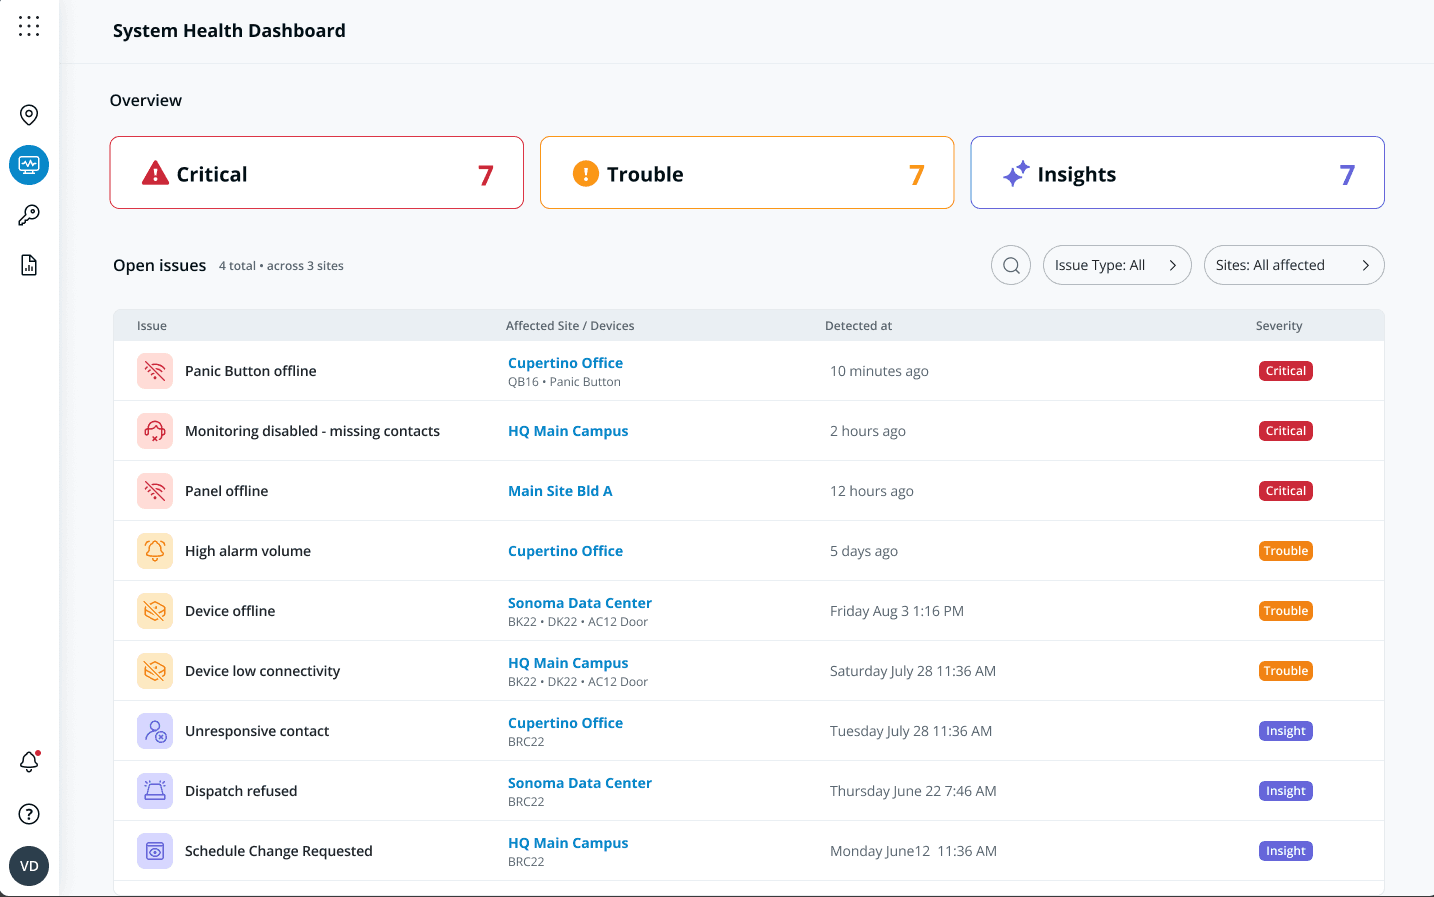Click the QB16 • Panic Button device text
Image resolution: width=1434 pixels, height=897 pixels.
coord(564,382)
